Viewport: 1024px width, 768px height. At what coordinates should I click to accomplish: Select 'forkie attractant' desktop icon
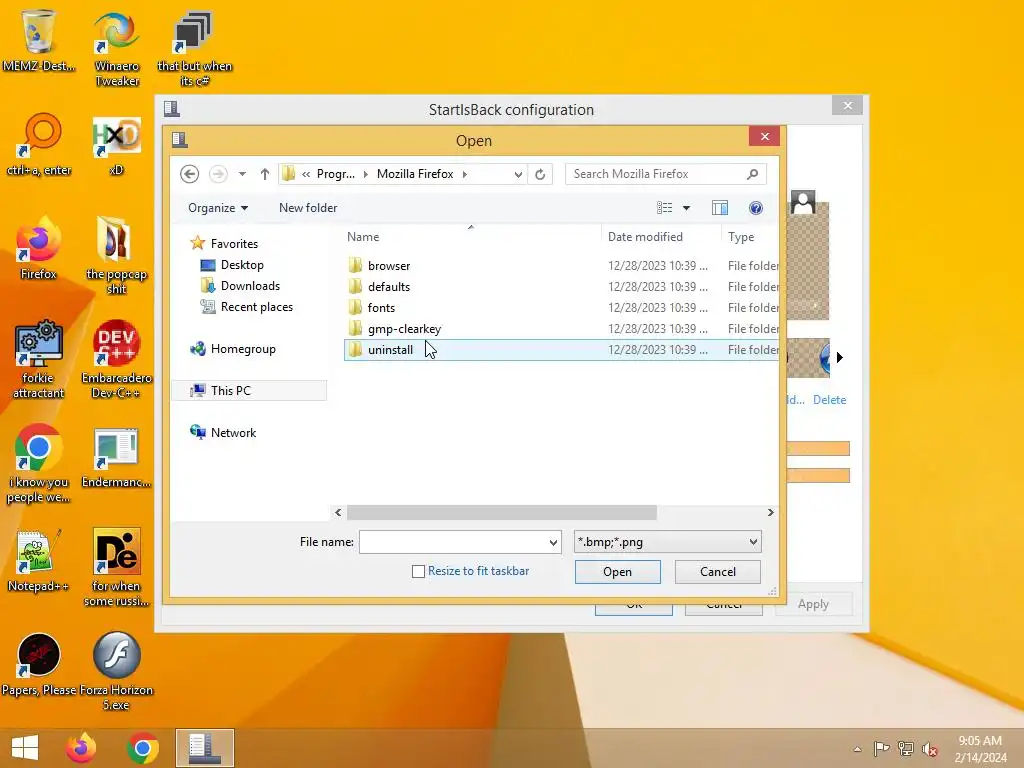click(39, 359)
